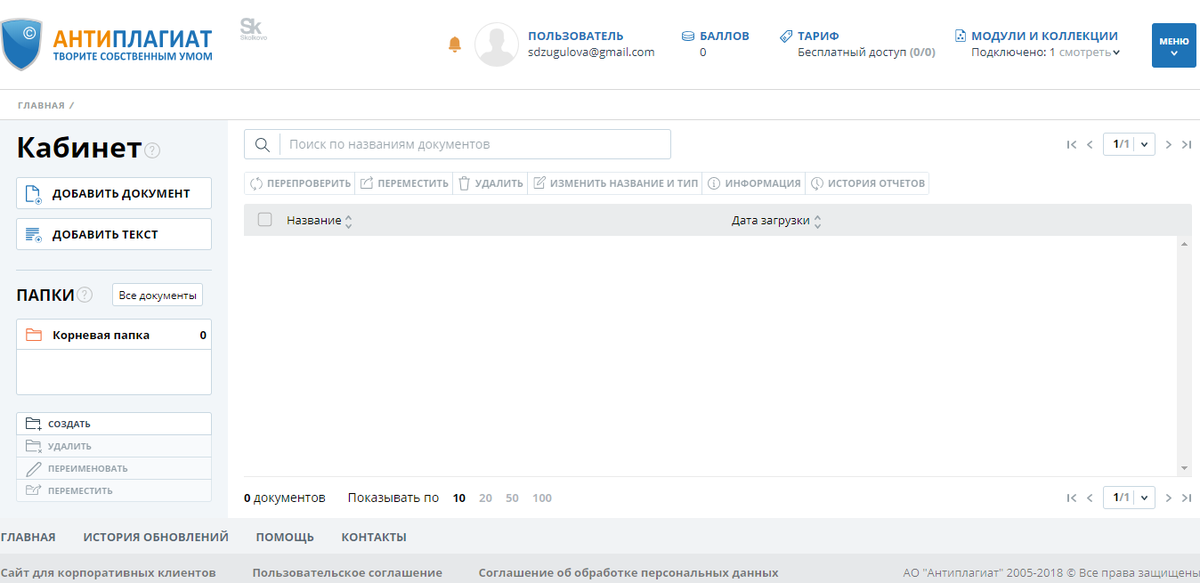Click the Добавить текст icon
Screen dimensions: 1200x583
pos(33,233)
